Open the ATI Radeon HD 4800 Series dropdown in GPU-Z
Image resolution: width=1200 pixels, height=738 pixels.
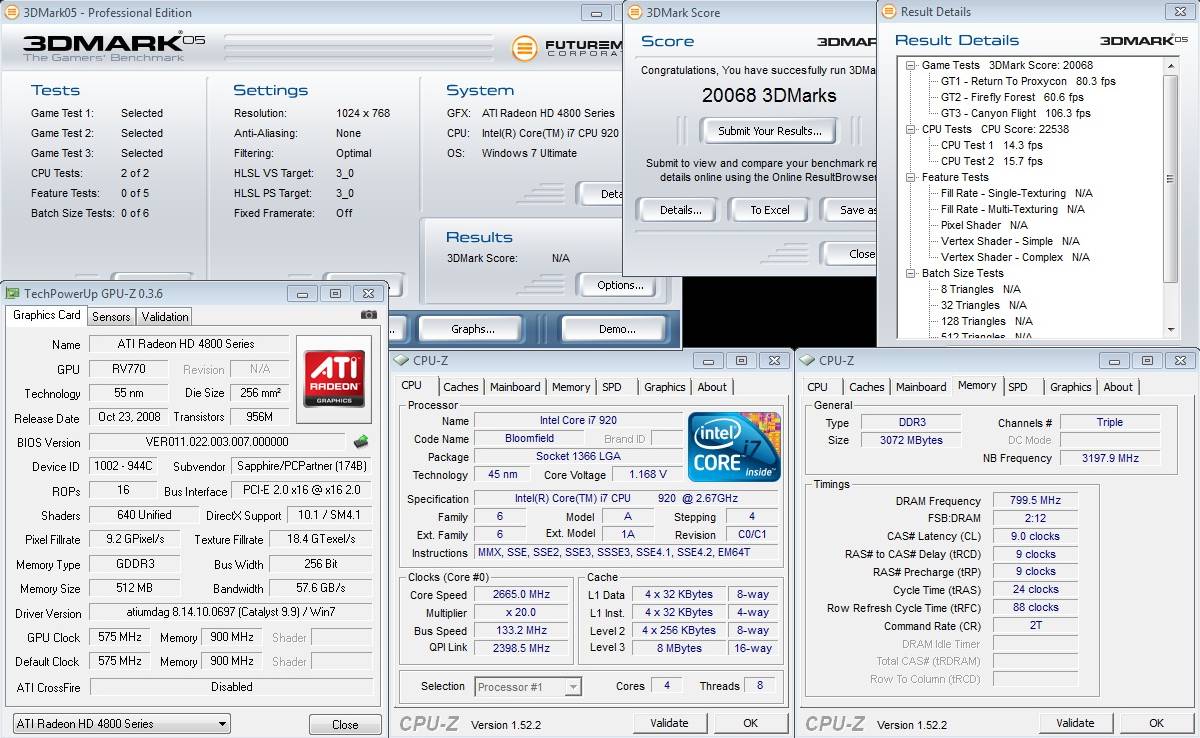pos(121,723)
